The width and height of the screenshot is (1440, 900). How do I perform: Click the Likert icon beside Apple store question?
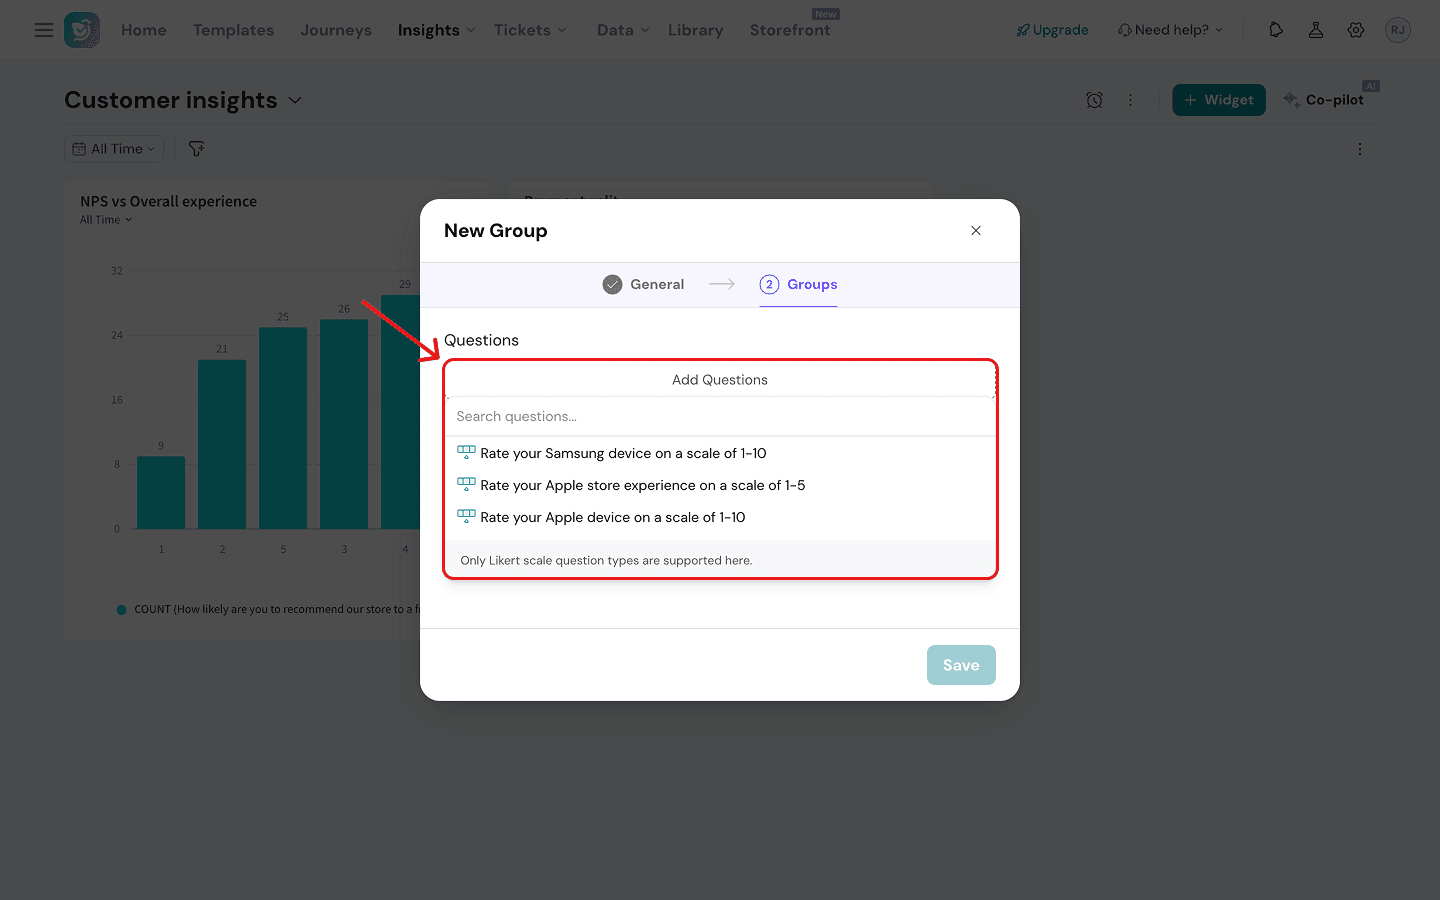point(466,485)
